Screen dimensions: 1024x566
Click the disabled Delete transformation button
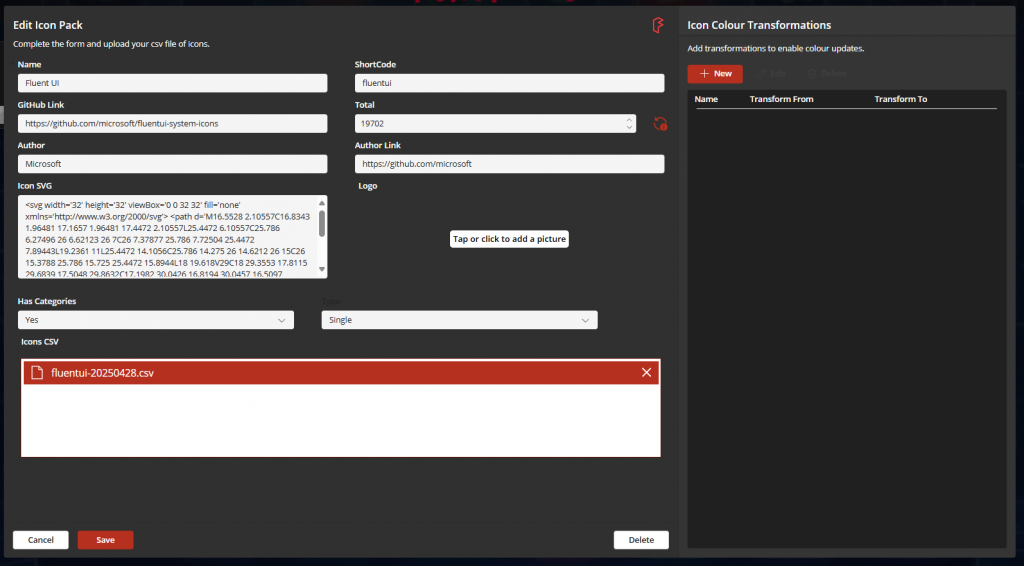827,74
